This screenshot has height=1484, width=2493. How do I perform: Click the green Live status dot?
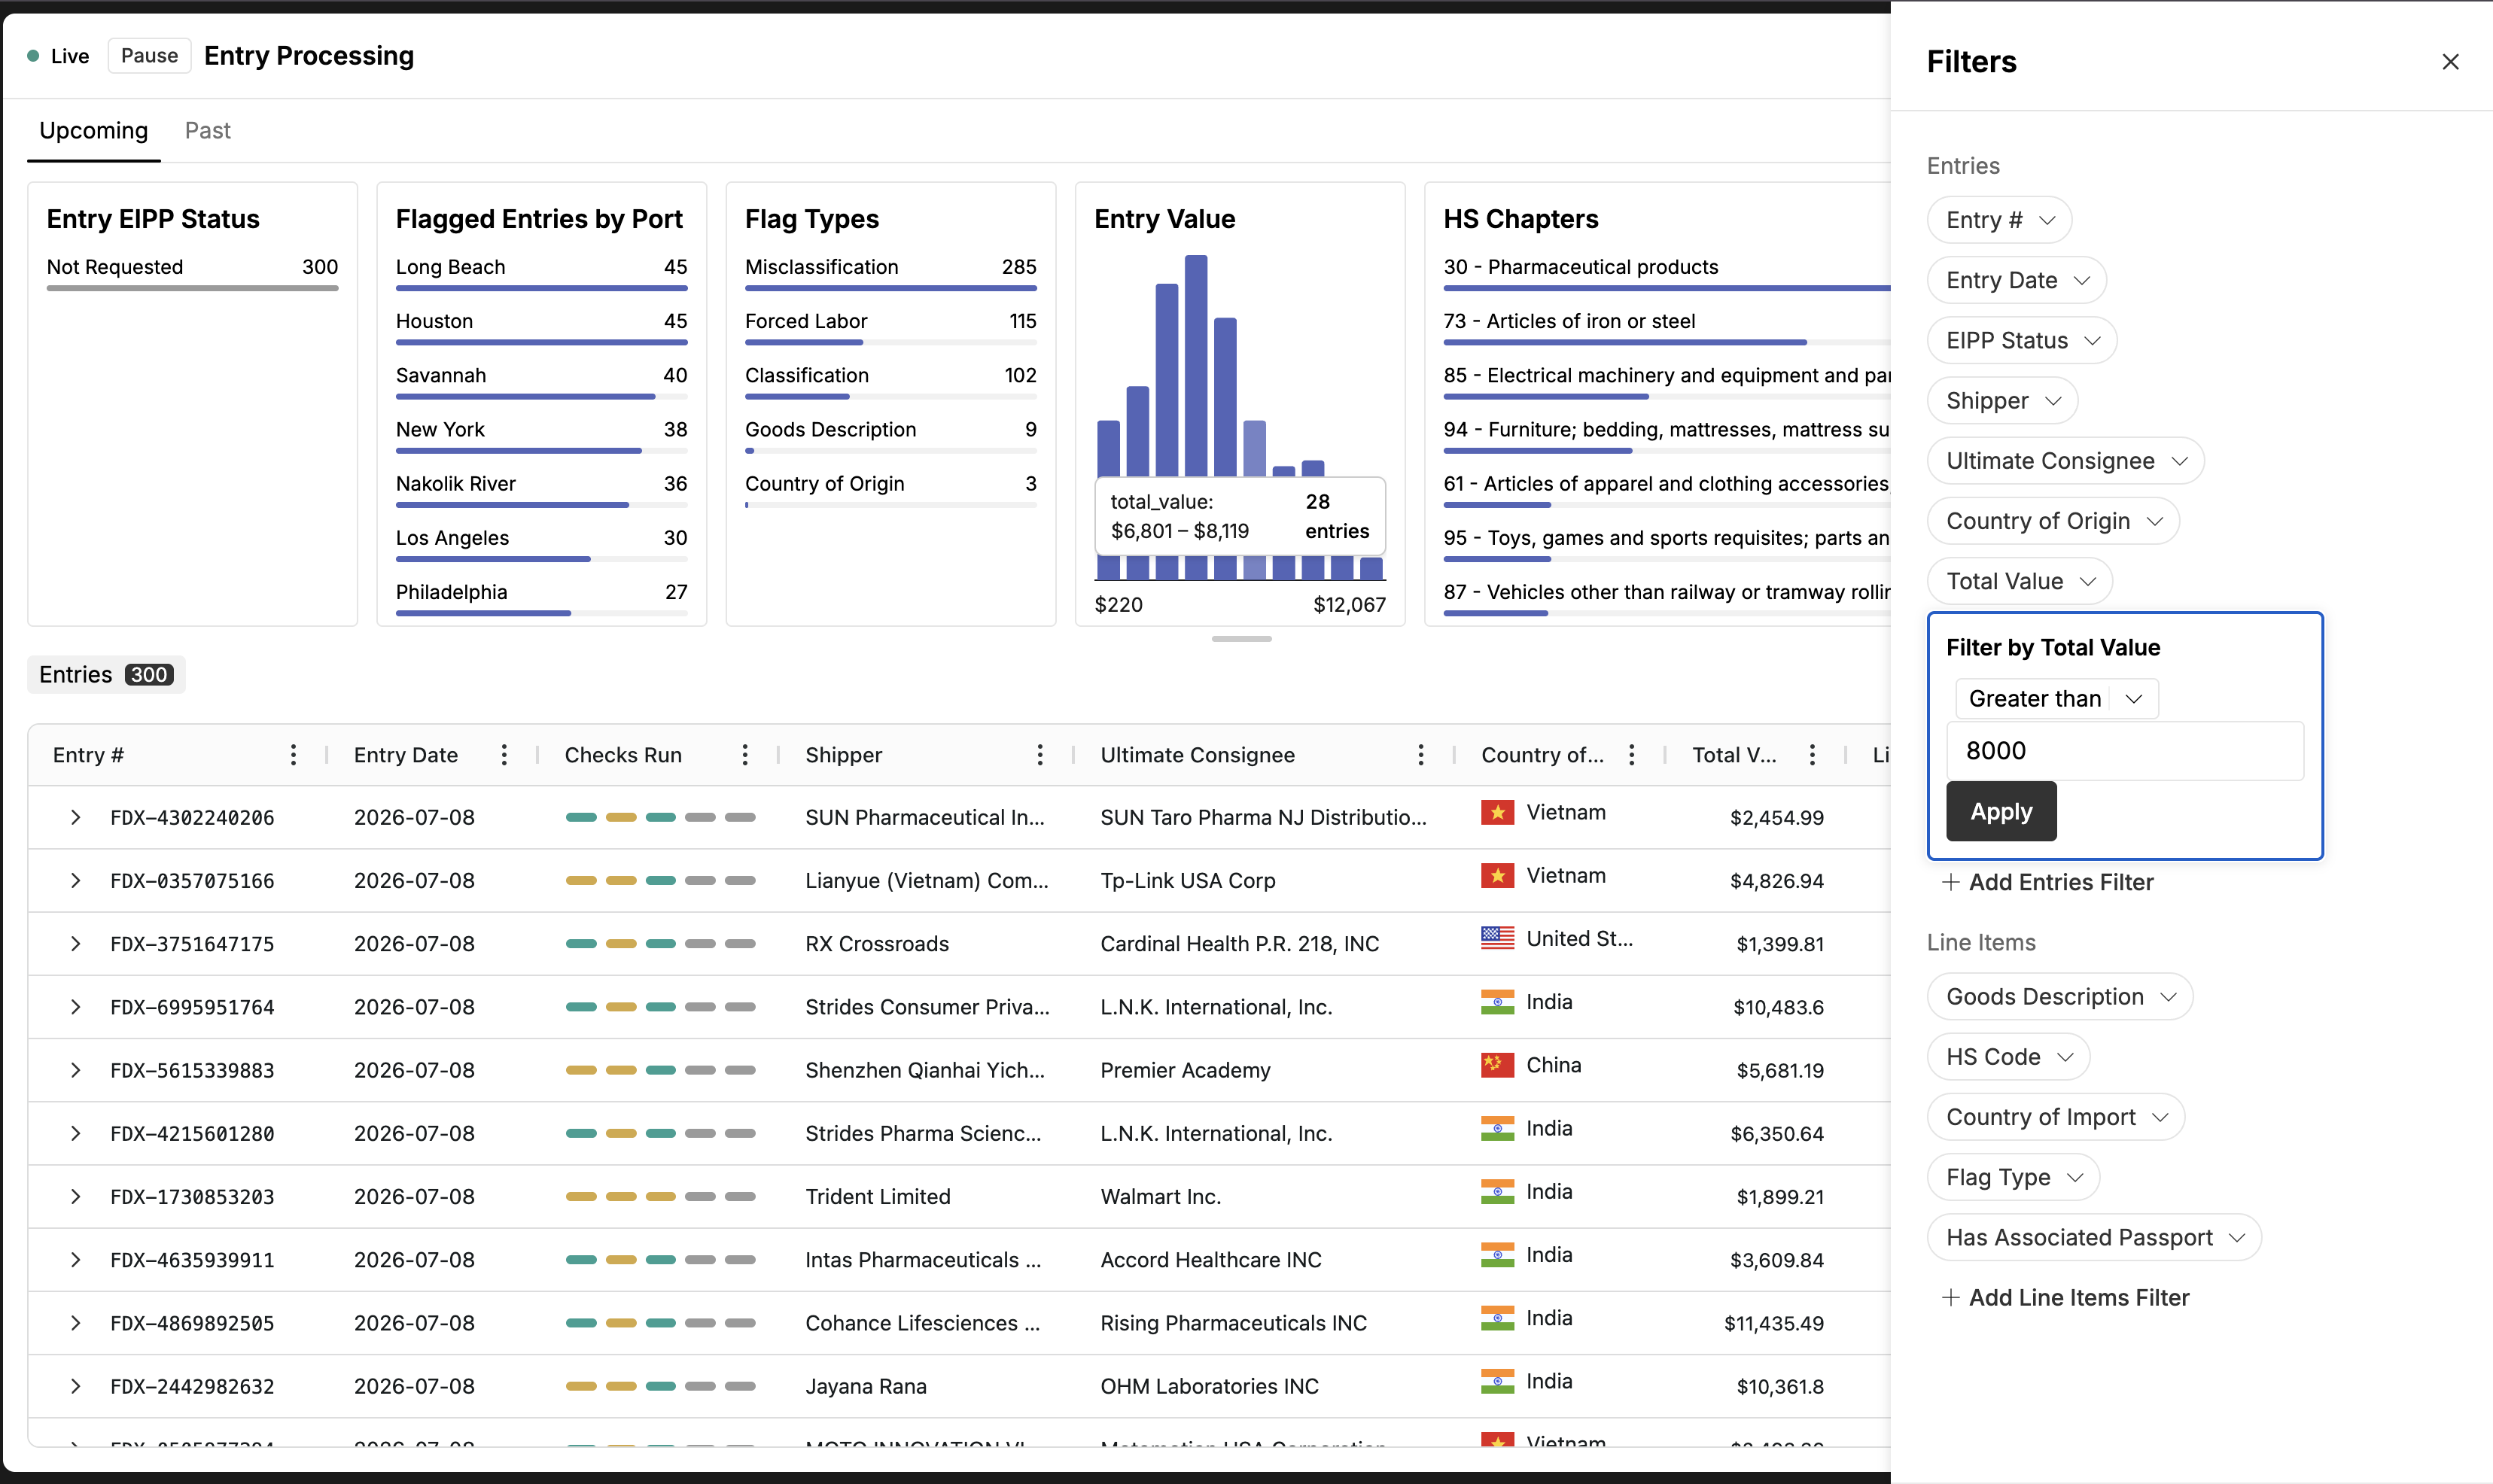(x=33, y=56)
